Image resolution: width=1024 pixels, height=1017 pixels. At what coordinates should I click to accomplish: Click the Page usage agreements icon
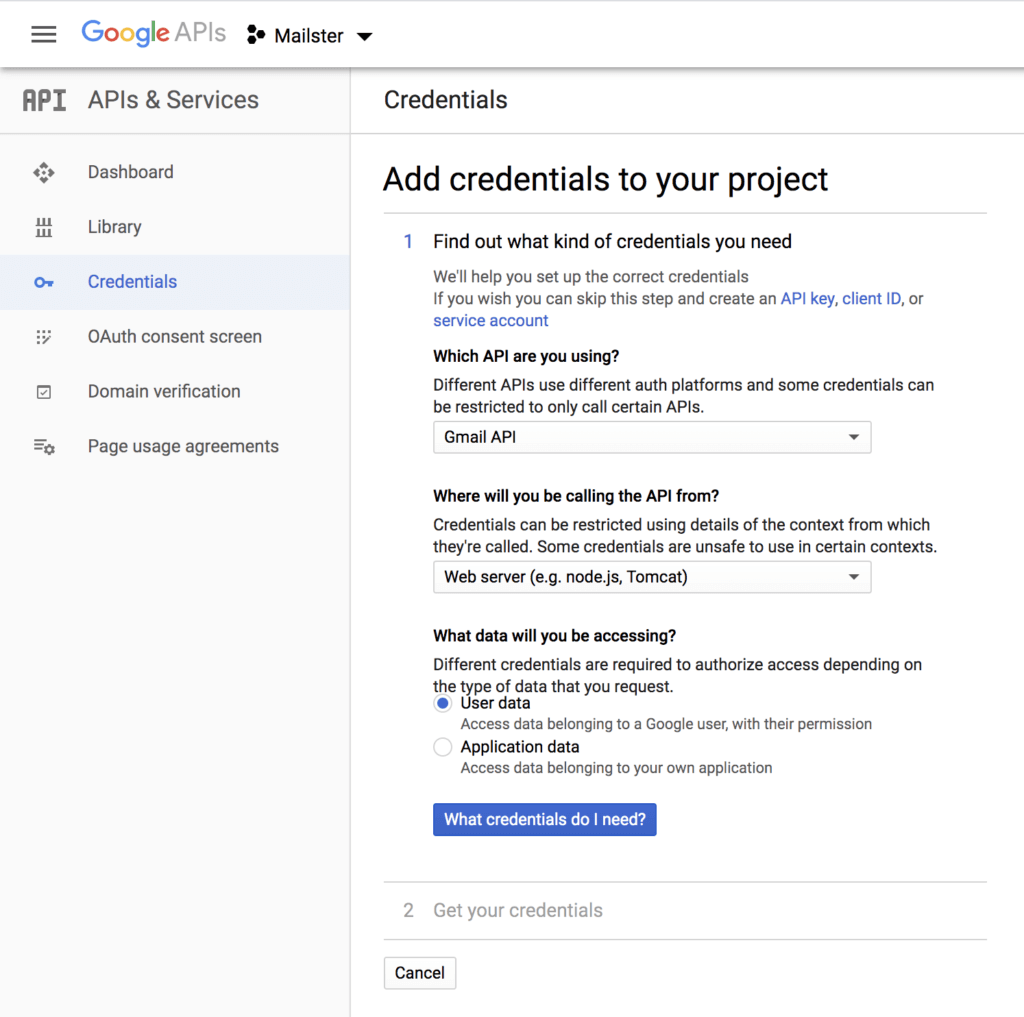44,447
